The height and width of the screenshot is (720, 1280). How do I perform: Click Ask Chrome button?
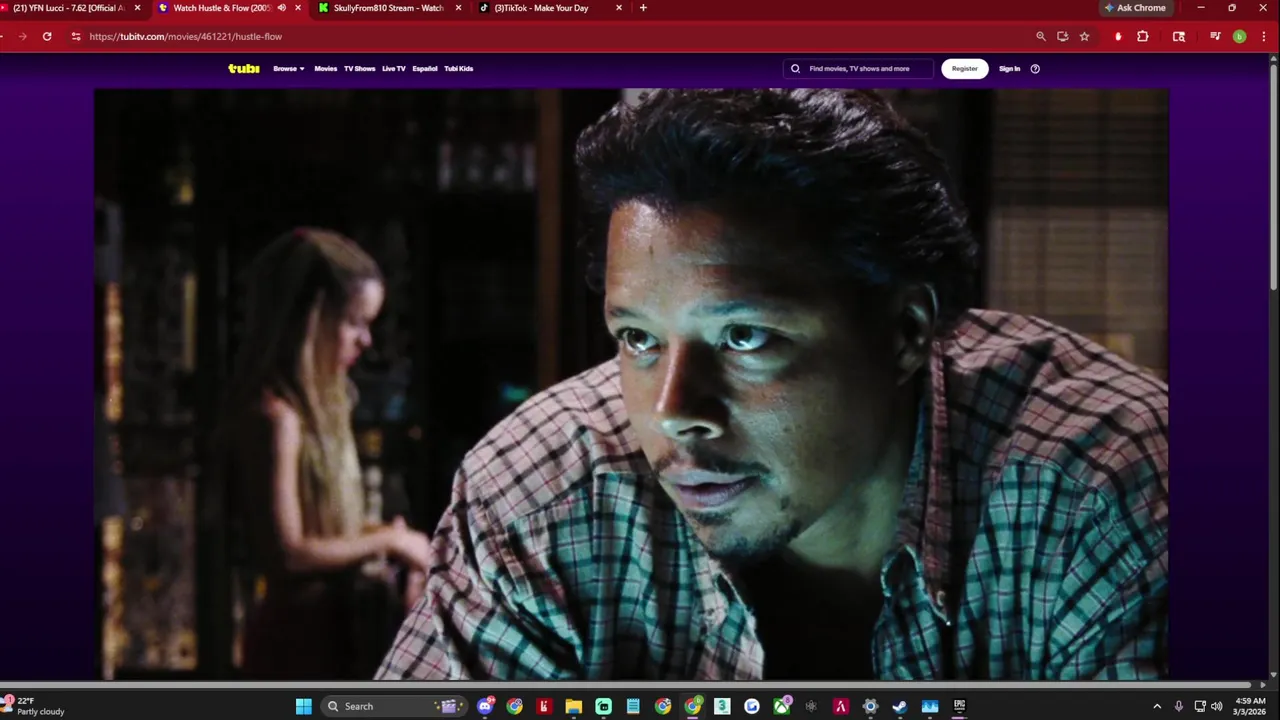tap(1135, 8)
